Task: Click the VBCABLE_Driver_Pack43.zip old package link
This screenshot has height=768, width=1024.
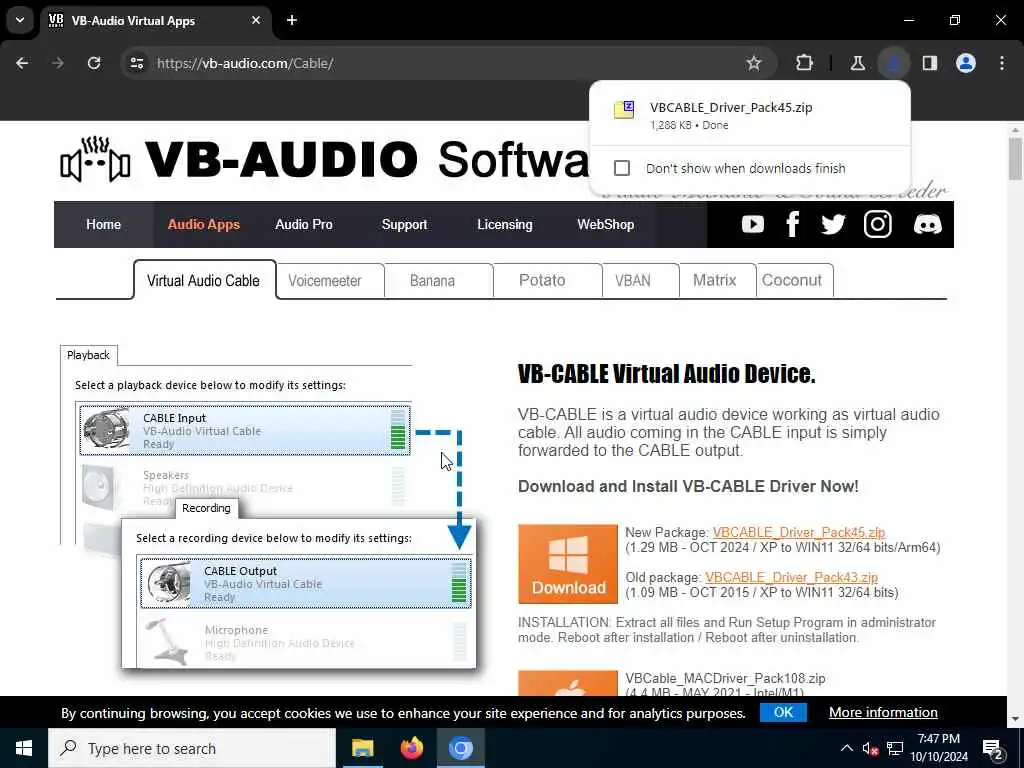Action: (x=792, y=577)
